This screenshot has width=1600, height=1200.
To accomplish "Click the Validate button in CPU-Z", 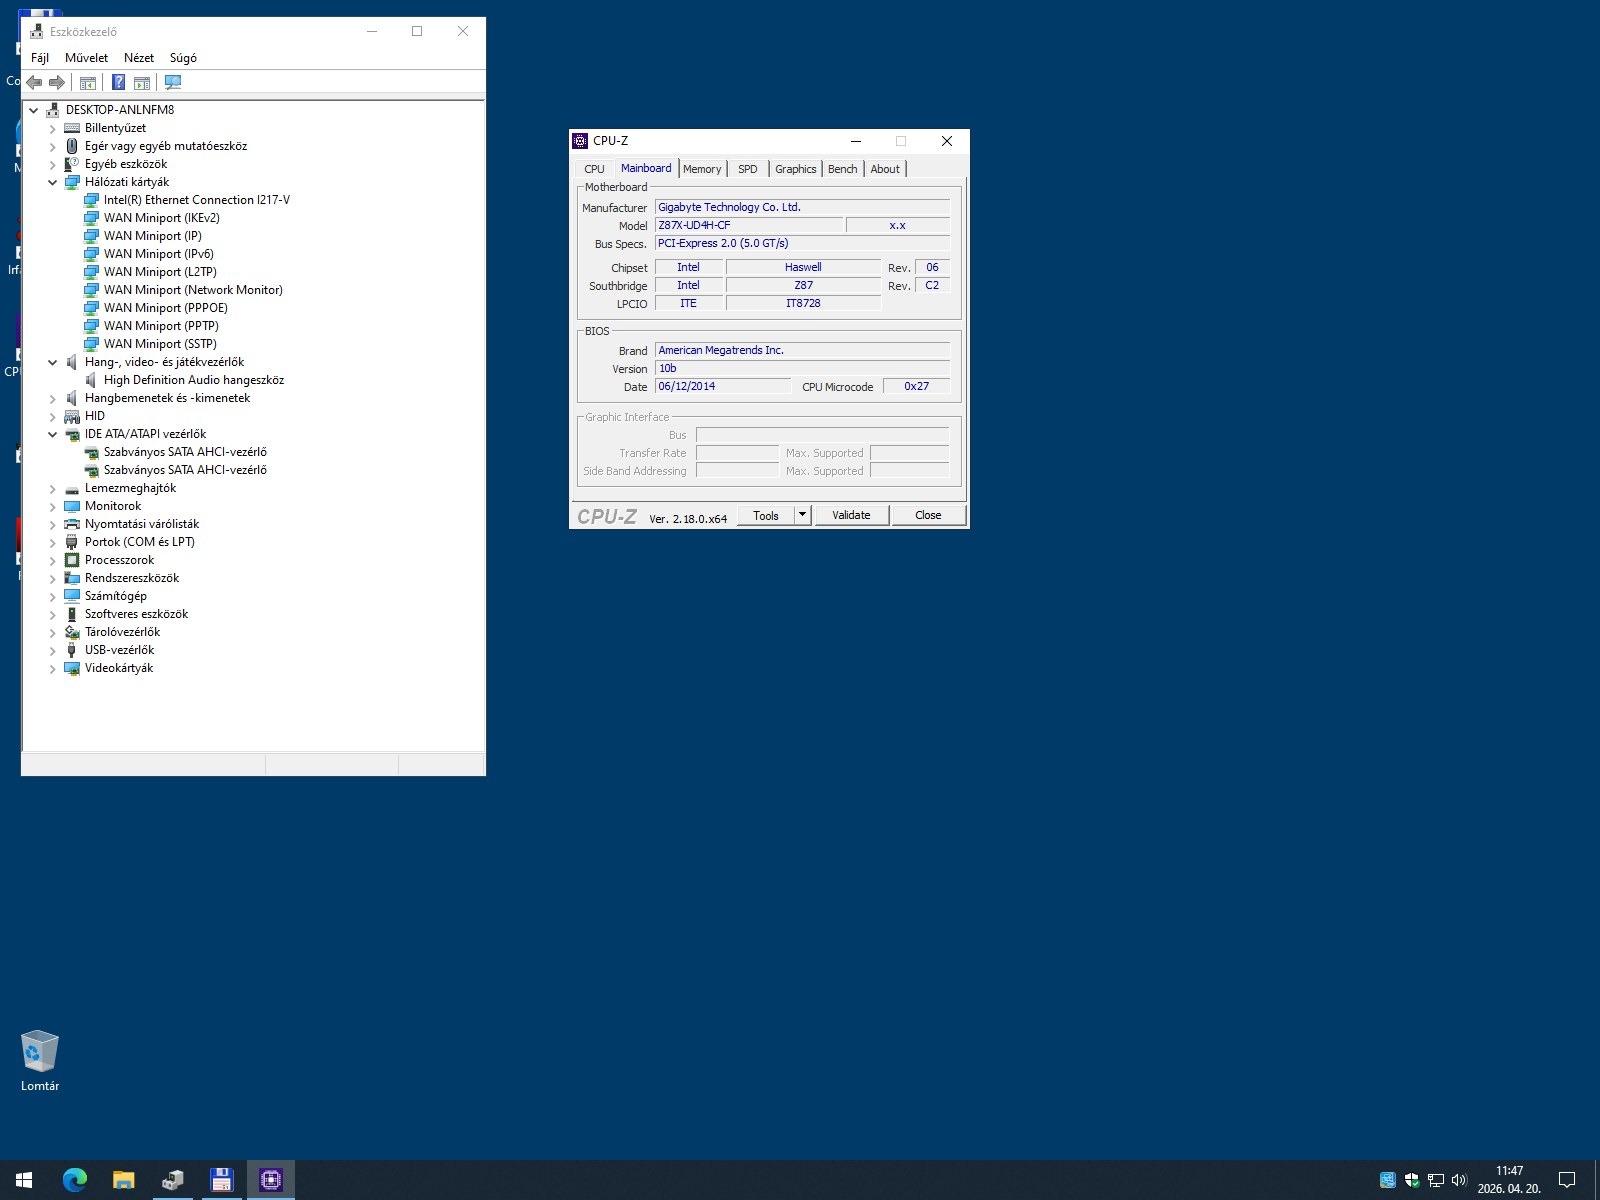I will click(851, 515).
